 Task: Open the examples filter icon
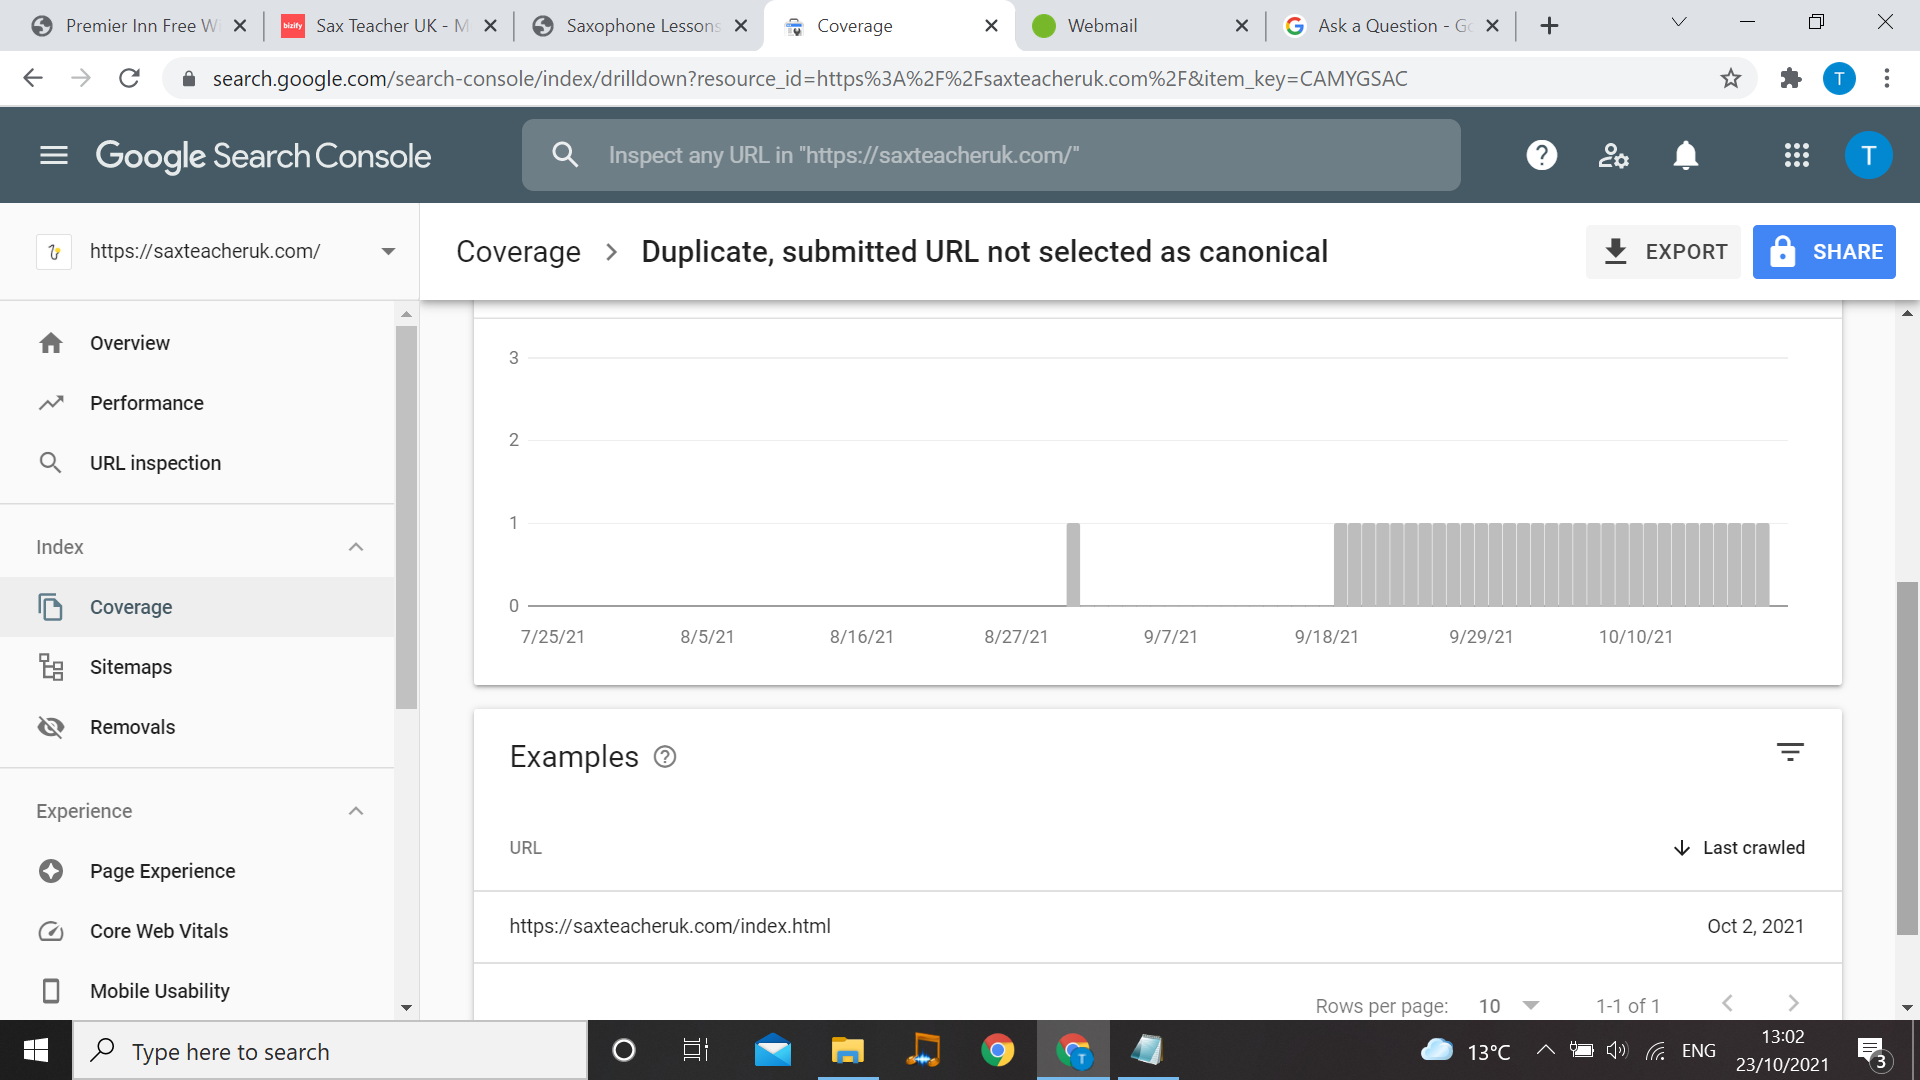tap(1789, 752)
